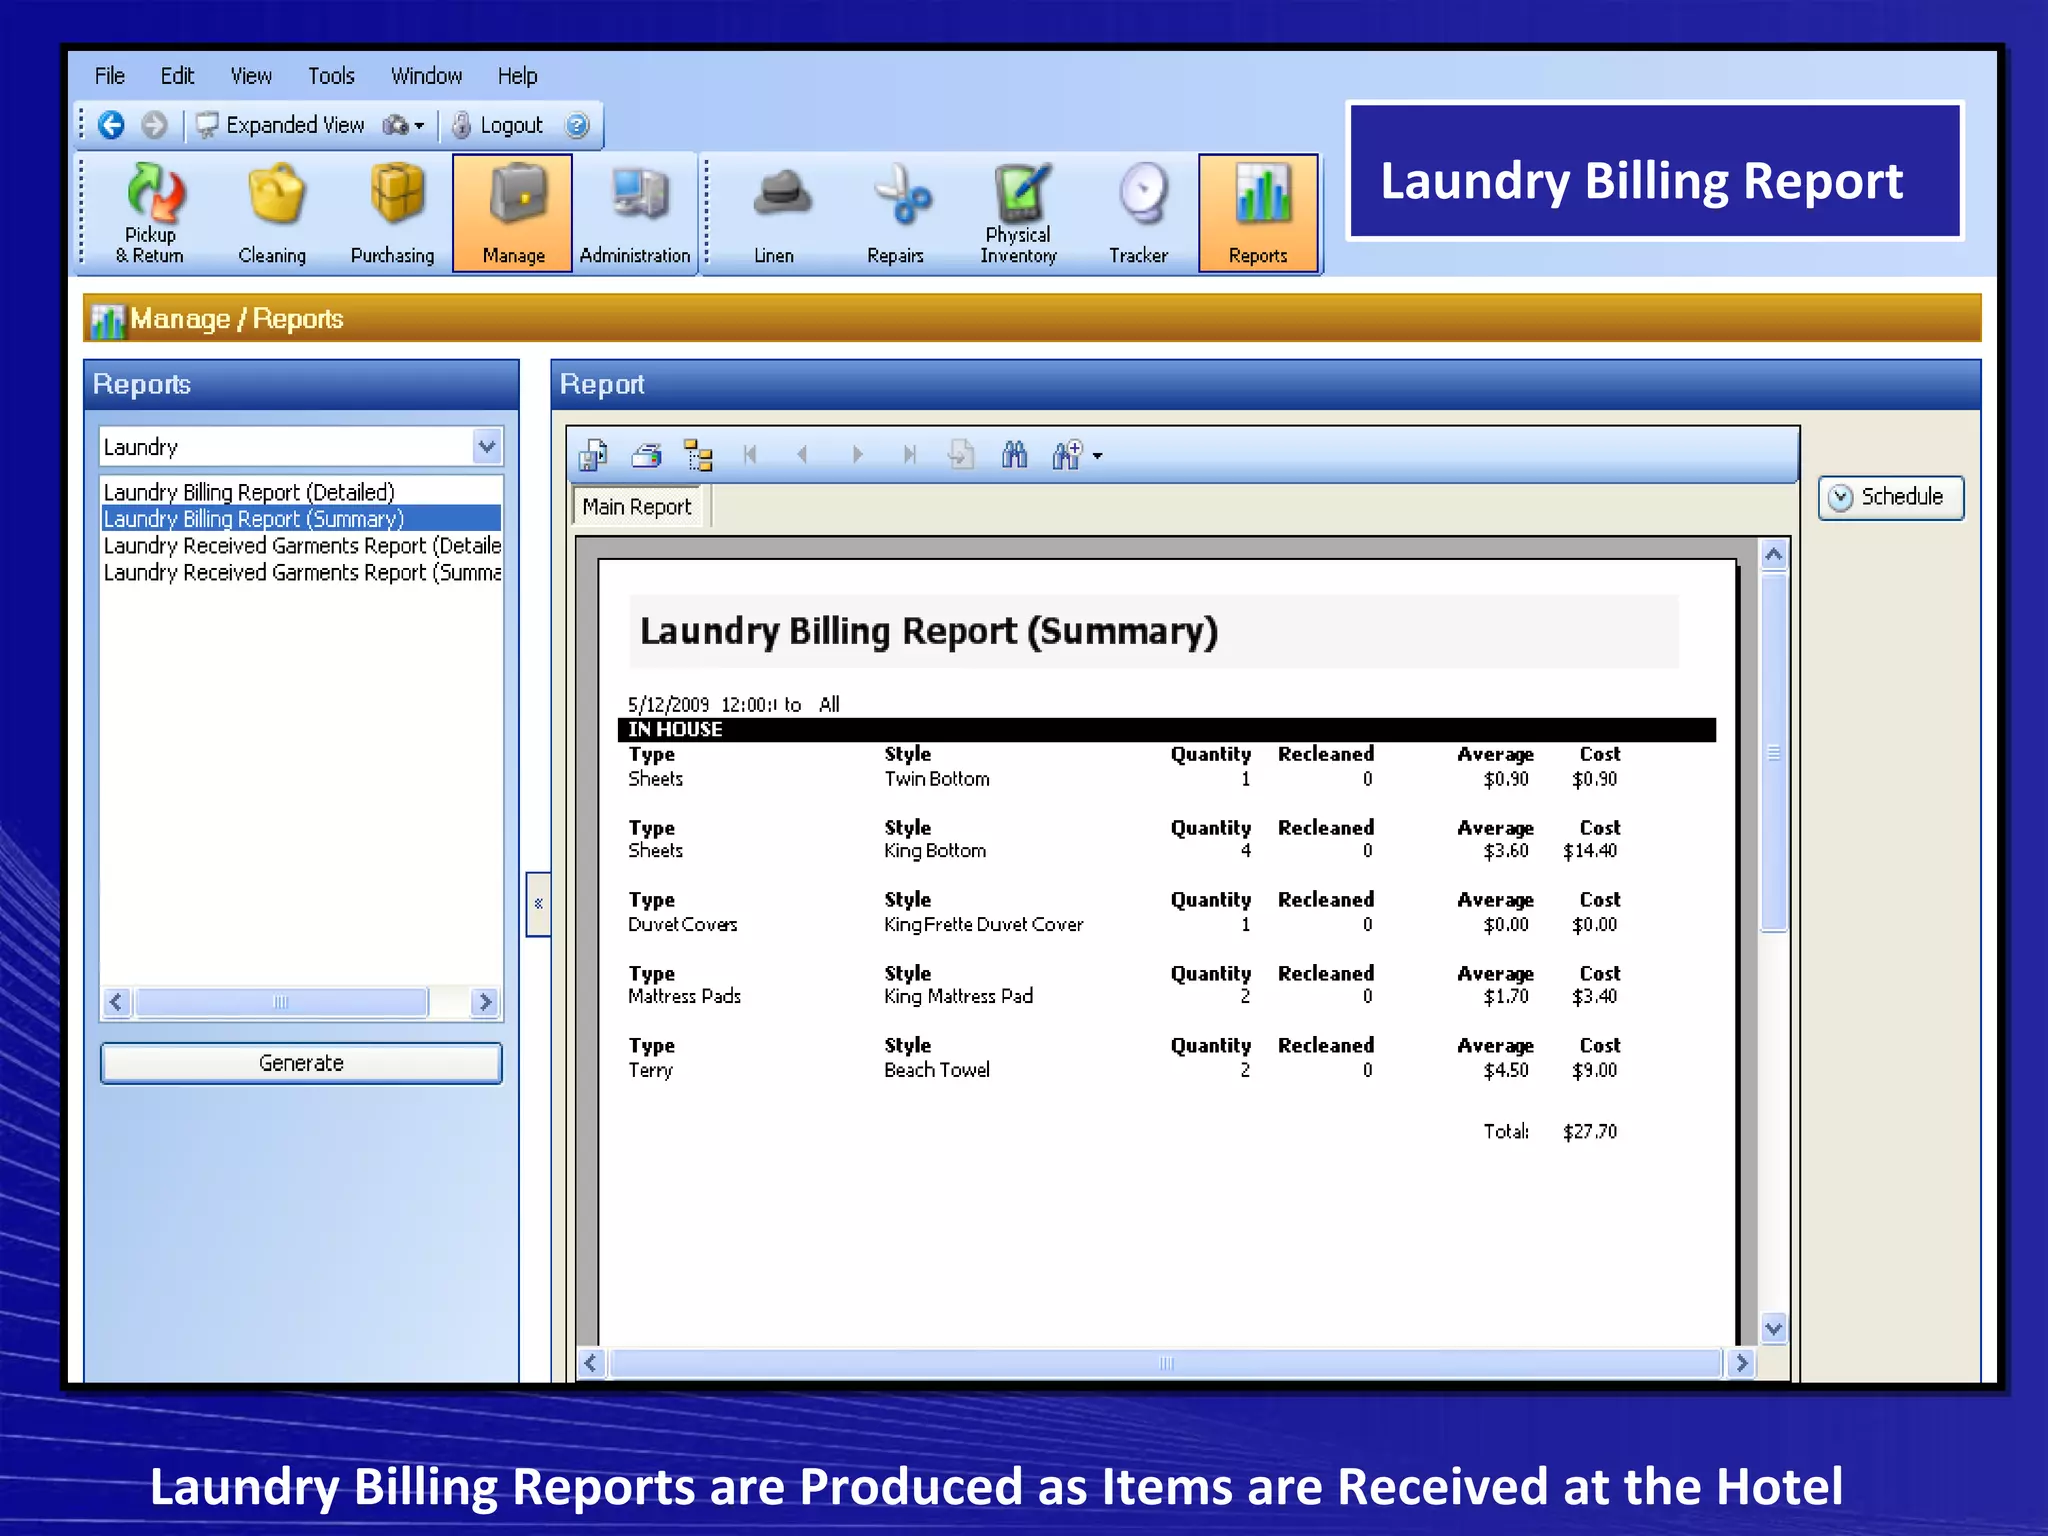The image size is (2048, 1536).
Task: Click the King Mattress Pad entry
Action: click(x=958, y=997)
